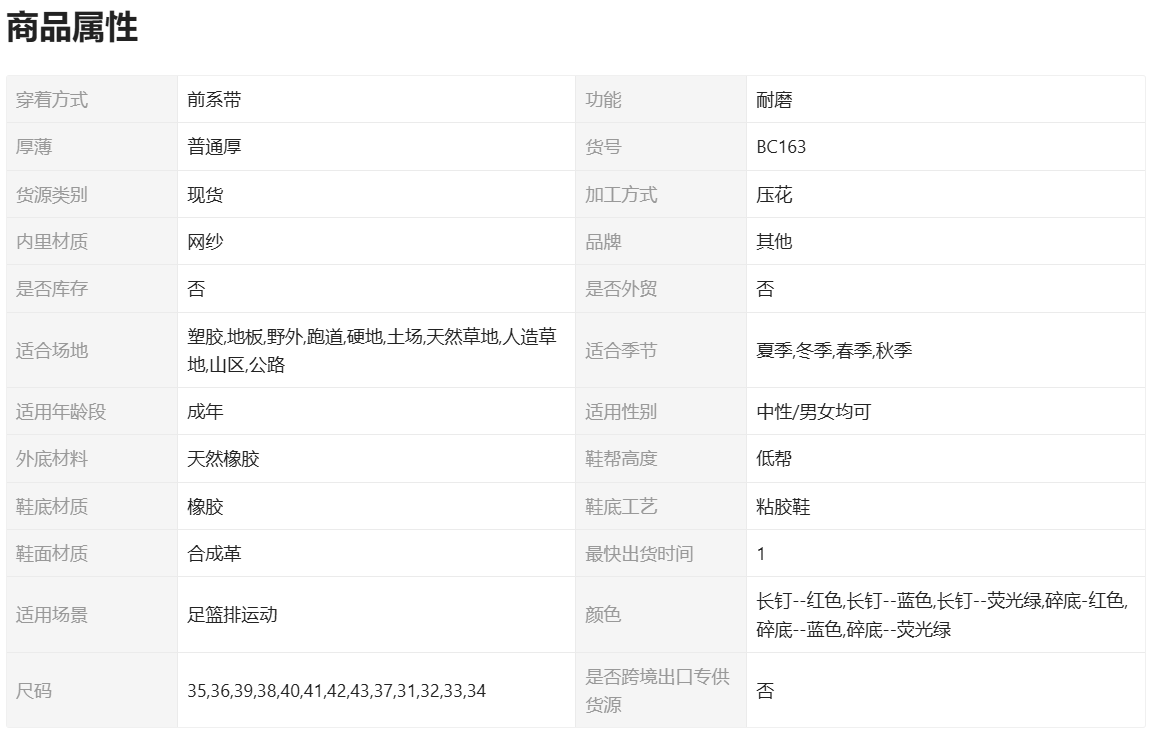Click the 商品属性 heading
1149x730 pixels.
tap(72, 28)
